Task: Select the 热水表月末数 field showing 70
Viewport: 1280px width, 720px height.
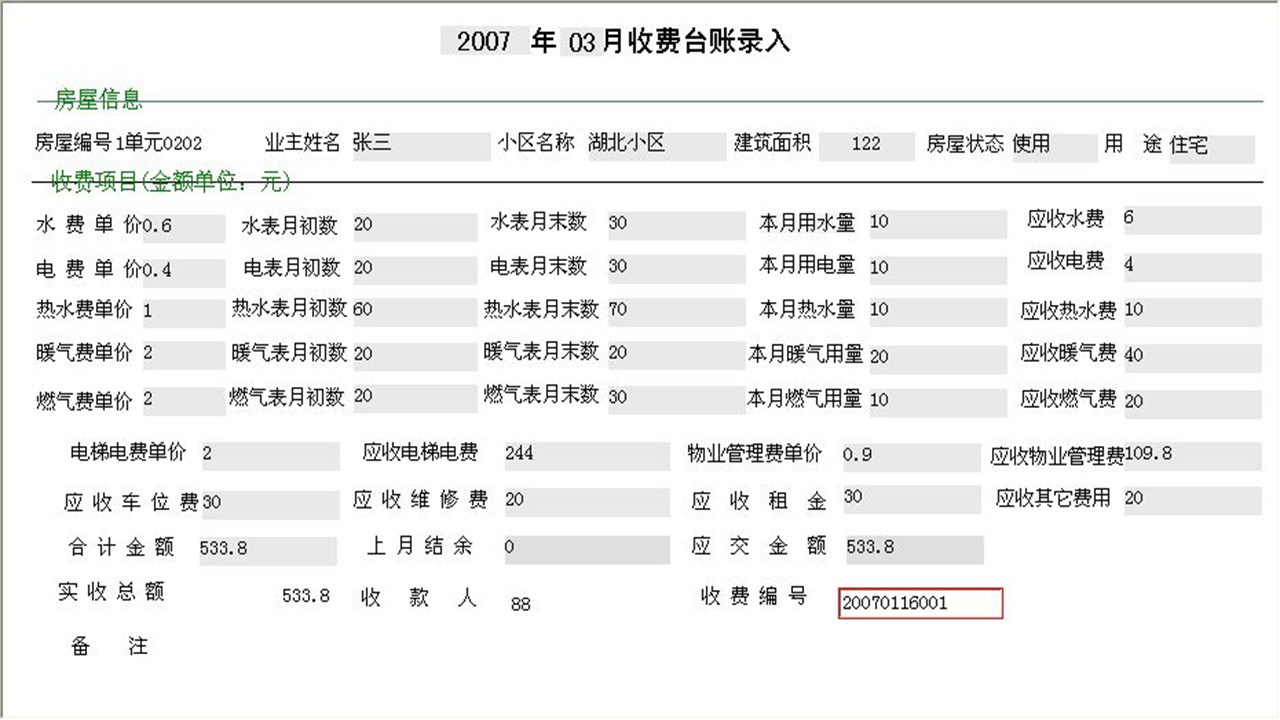Action: pyautogui.click(x=675, y=310)
